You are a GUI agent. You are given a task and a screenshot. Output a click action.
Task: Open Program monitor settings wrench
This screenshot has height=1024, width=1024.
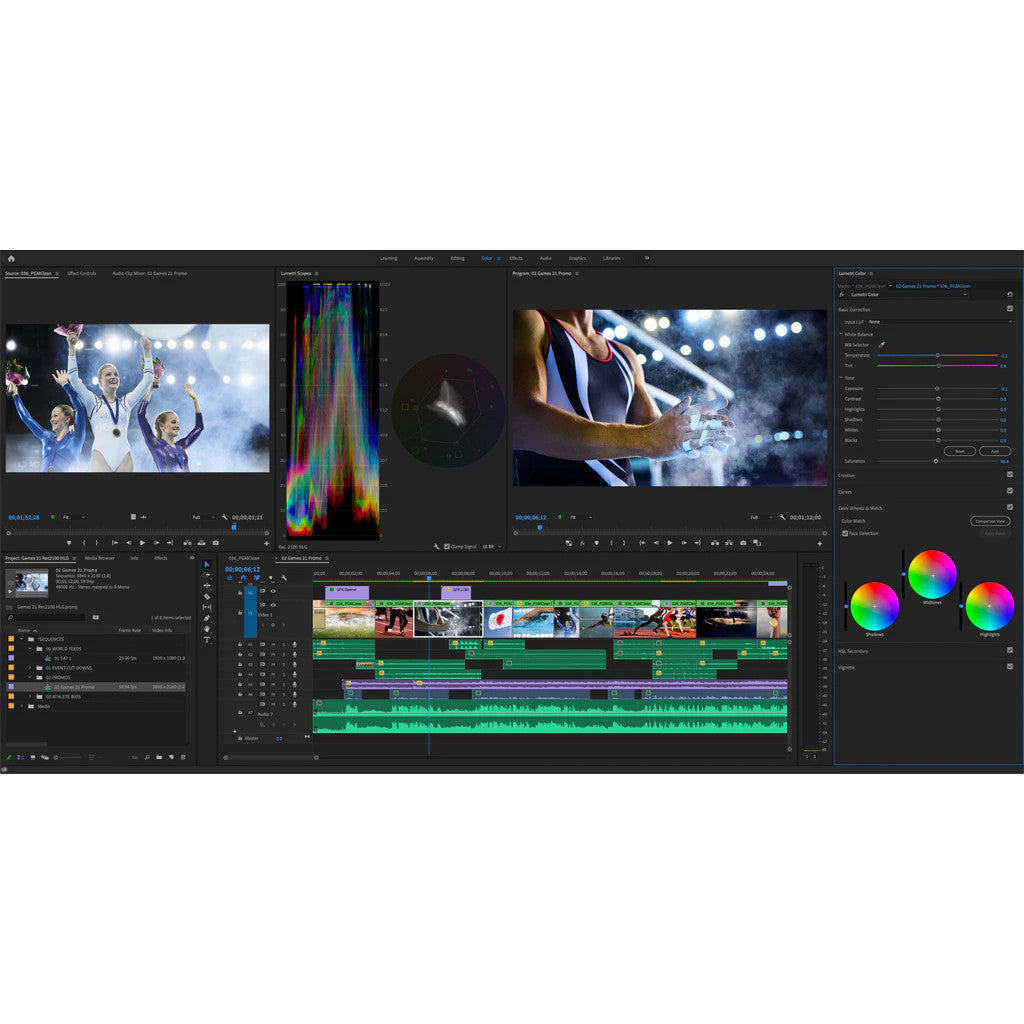782,517
